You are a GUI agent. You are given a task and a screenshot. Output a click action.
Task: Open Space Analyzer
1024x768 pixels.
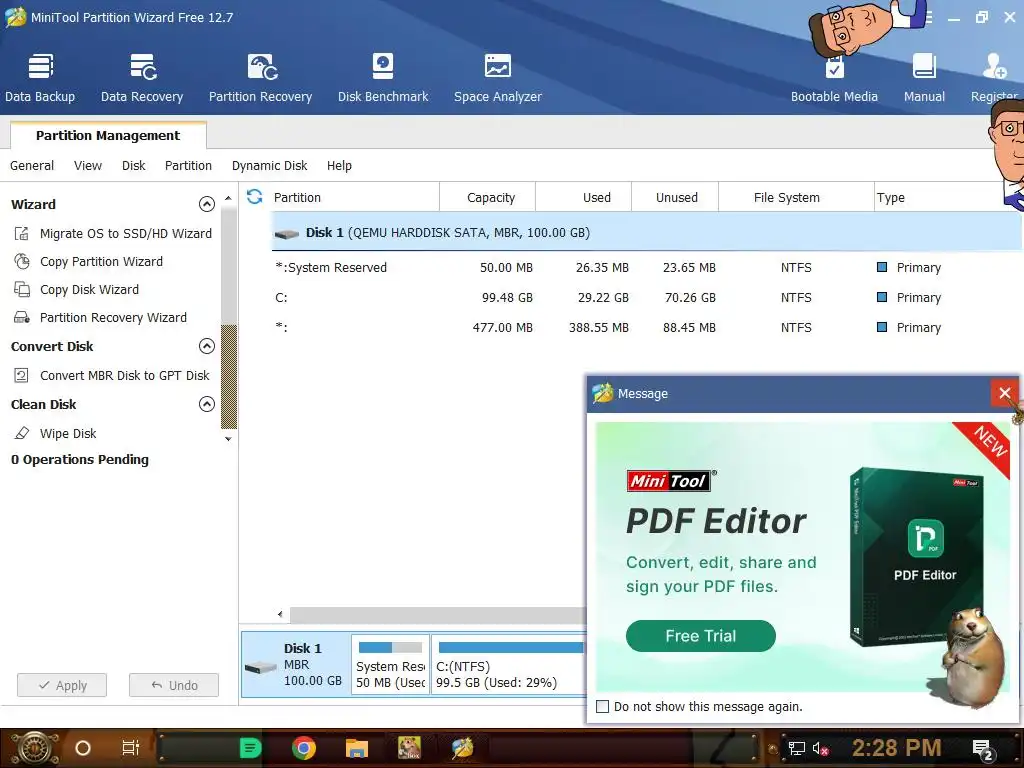[x=498, y=78]
